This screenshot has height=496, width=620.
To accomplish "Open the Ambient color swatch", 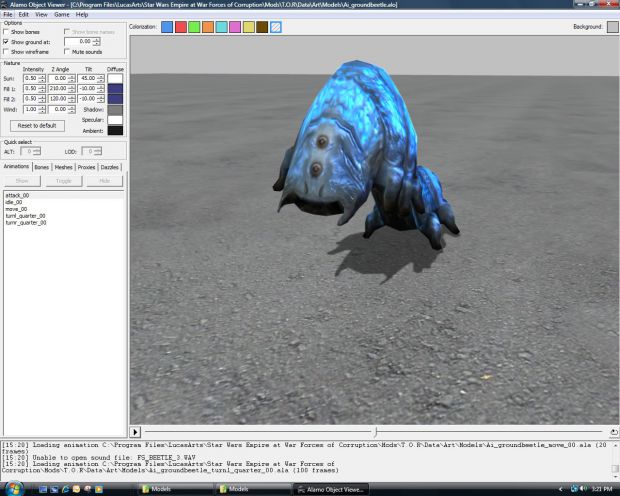I will click(115, 131).
